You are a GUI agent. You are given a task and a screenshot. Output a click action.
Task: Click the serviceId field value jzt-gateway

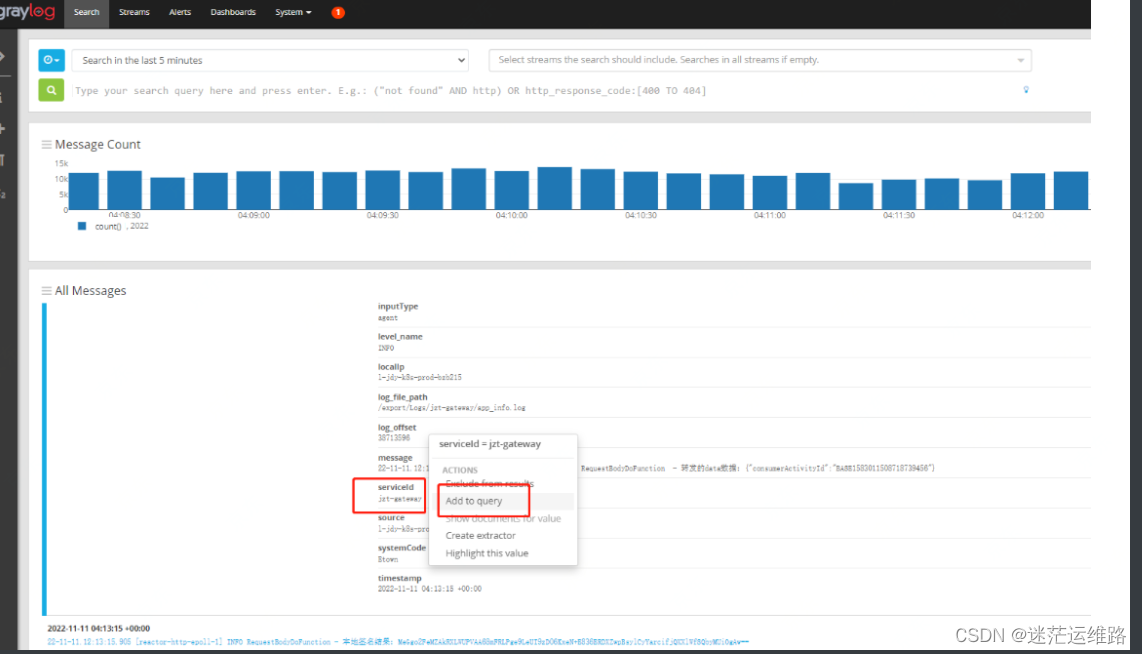[x=399, y=500]
